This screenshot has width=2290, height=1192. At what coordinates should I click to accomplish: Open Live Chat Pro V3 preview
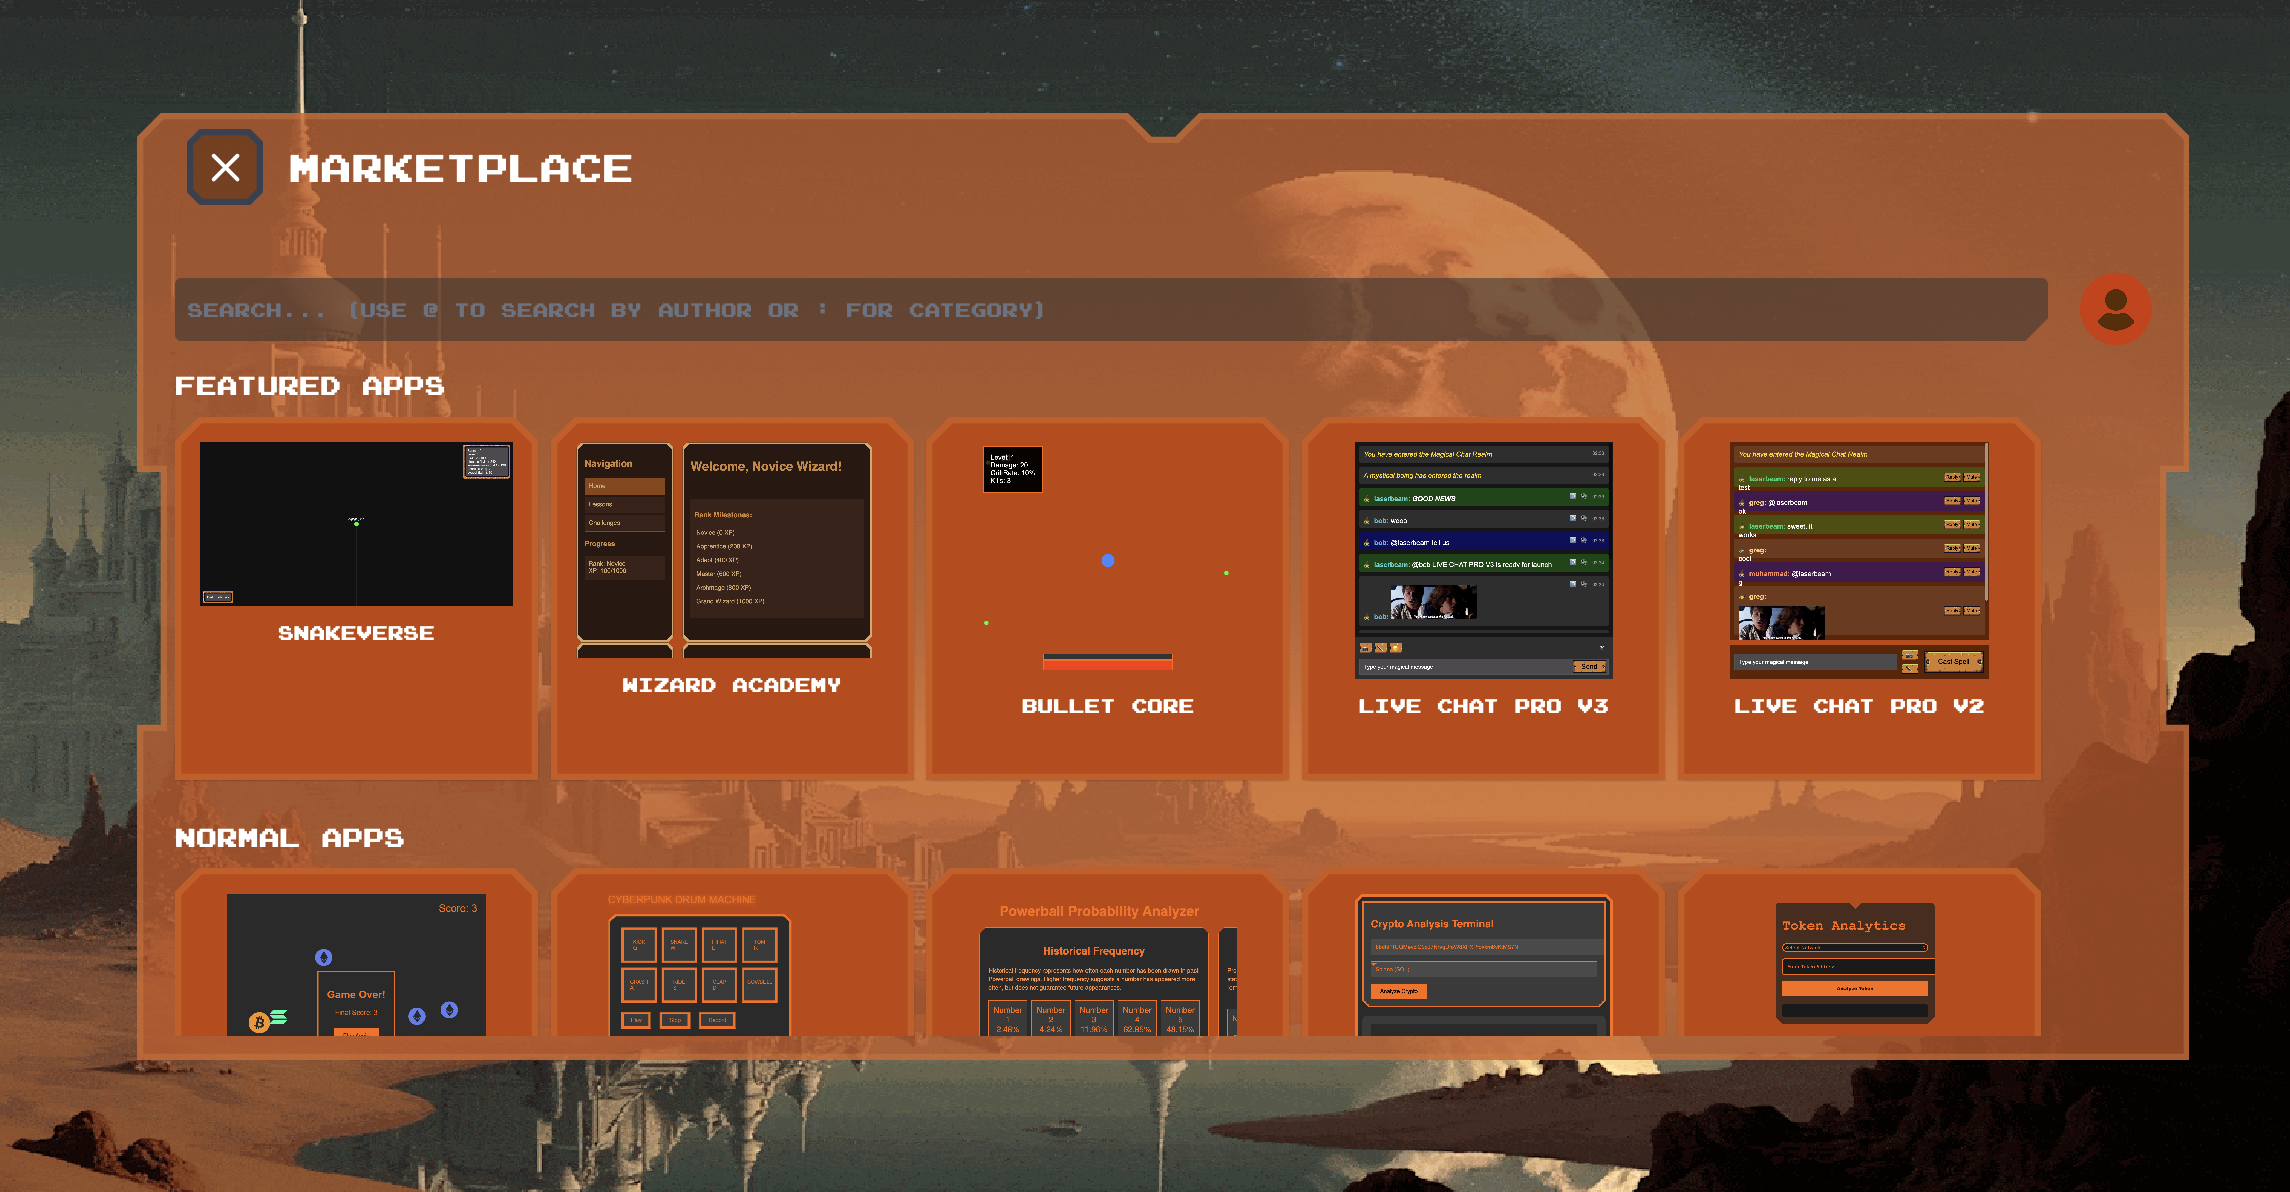1483,560
